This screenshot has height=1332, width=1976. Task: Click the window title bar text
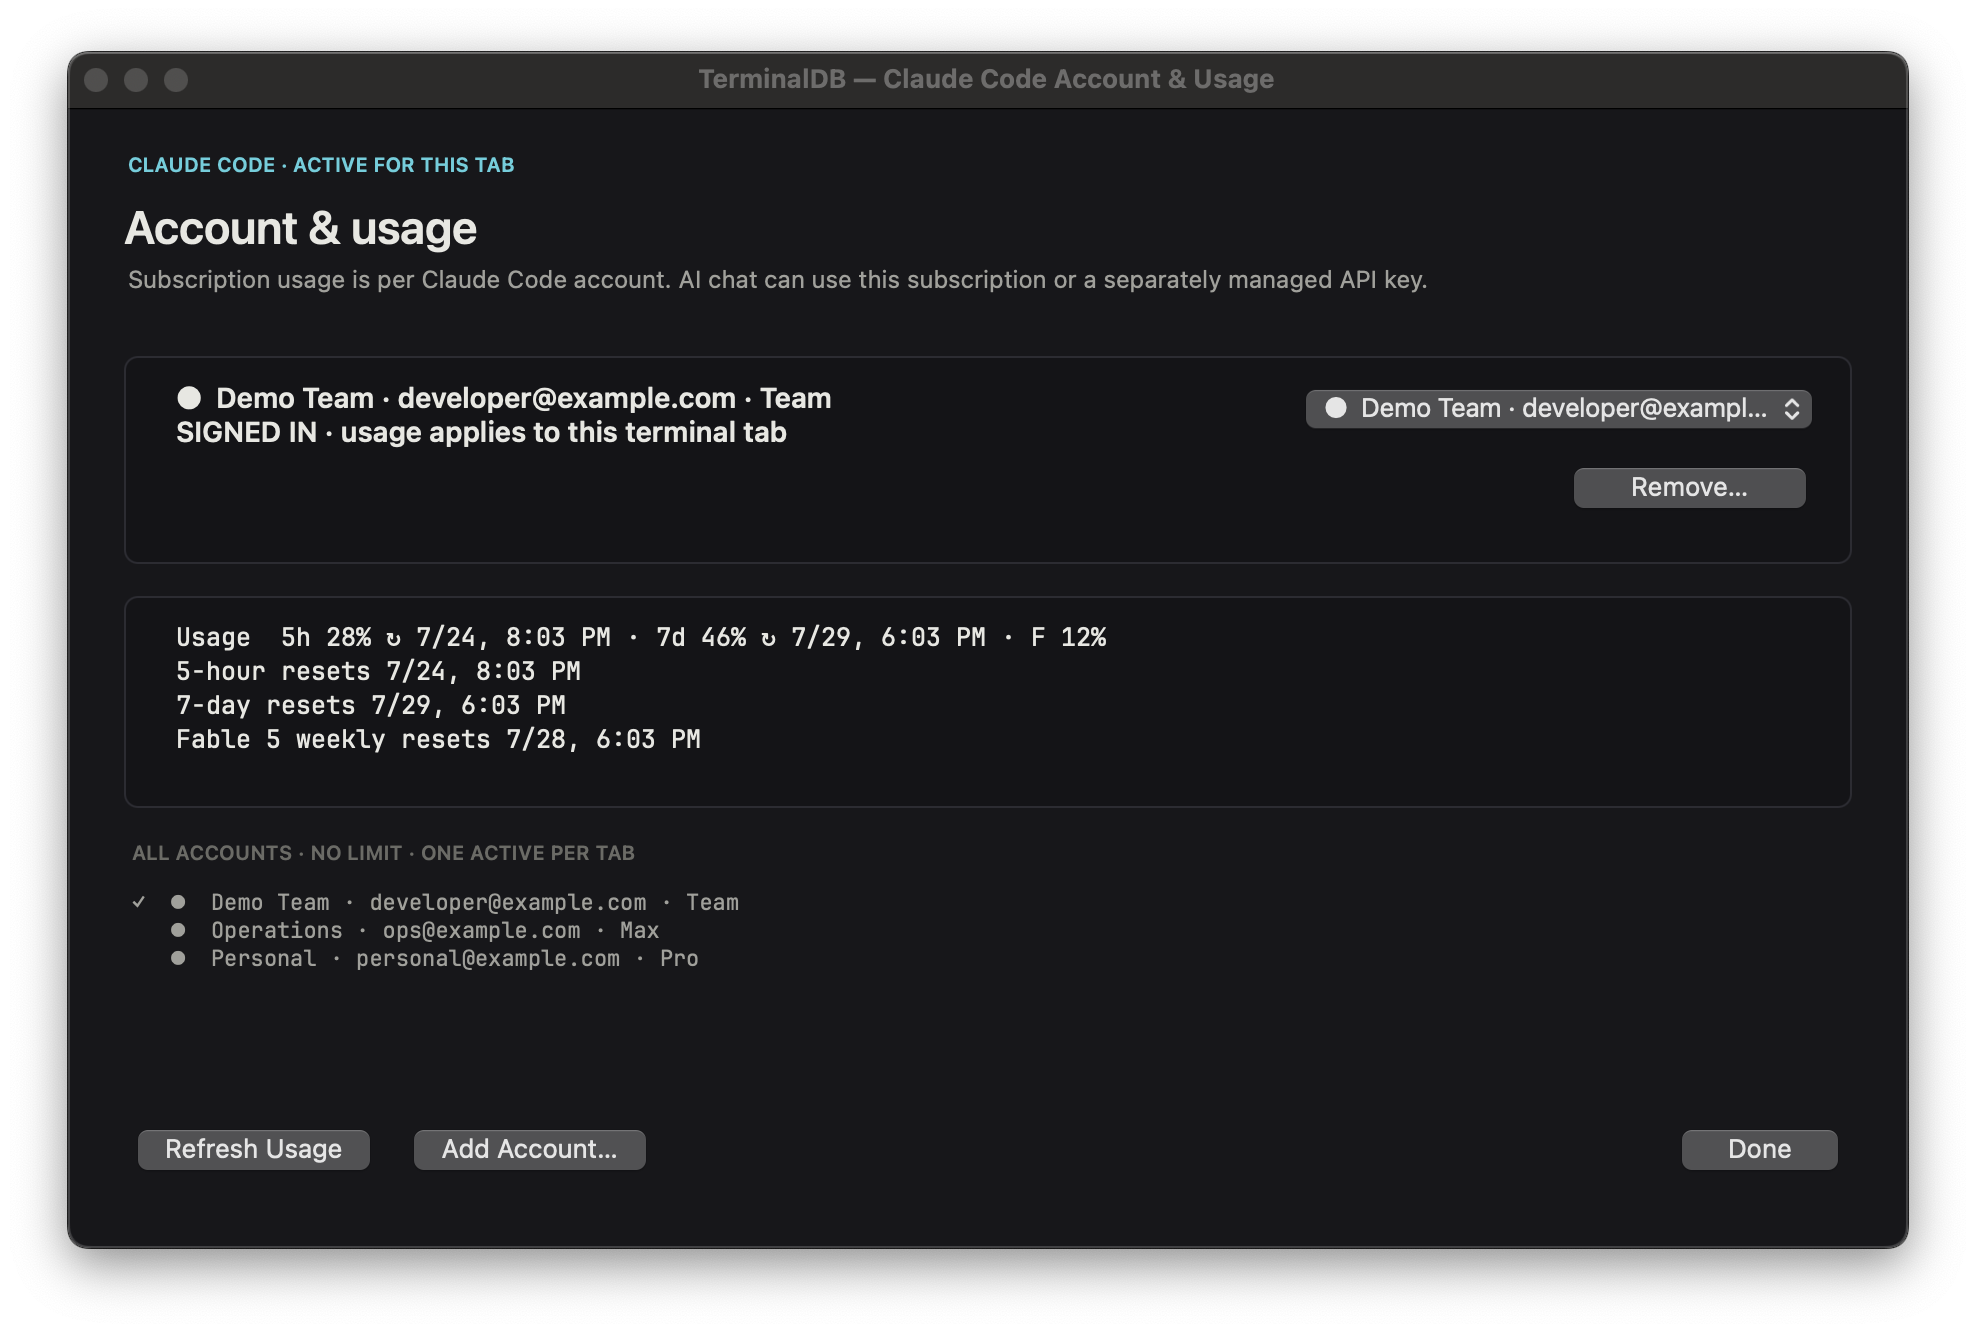tap(986, 79)
